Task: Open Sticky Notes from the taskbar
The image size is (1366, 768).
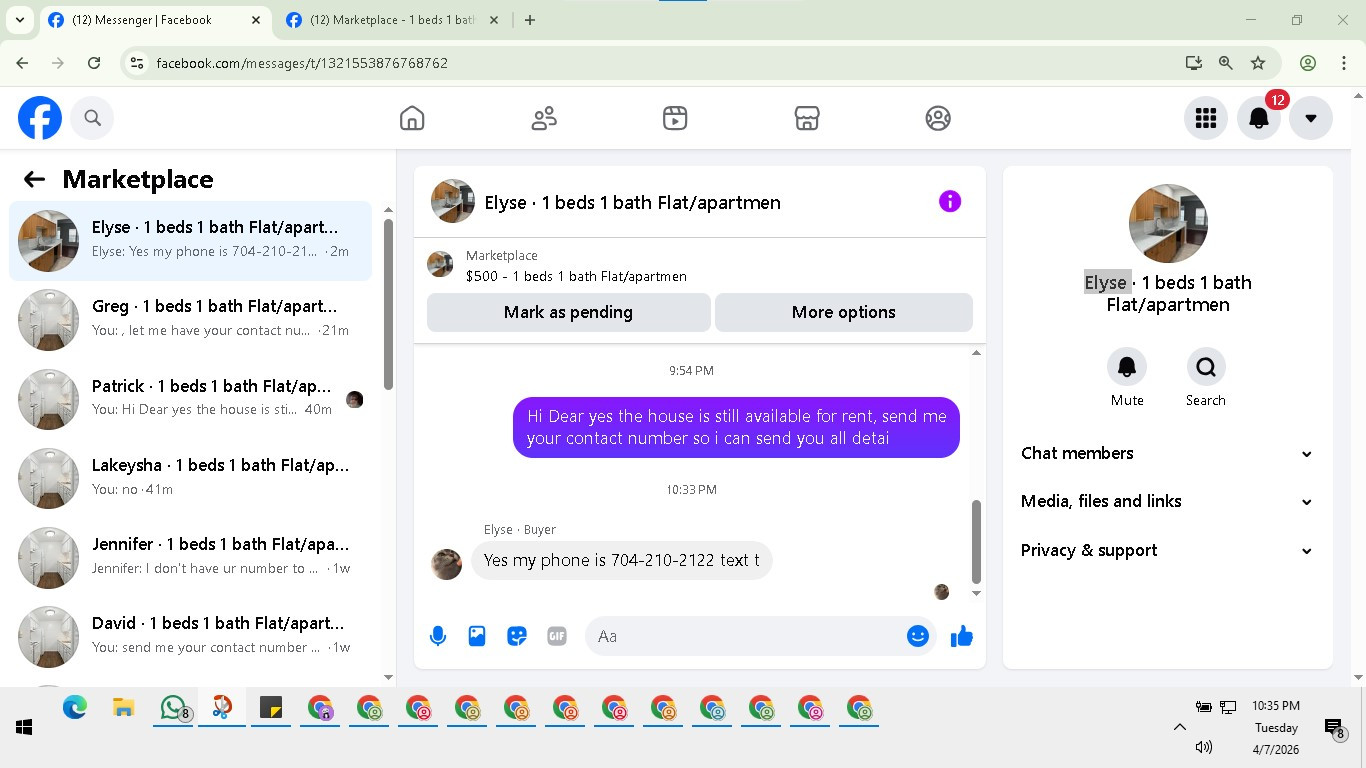Action: pyautogui.click(x=271, y=708)
